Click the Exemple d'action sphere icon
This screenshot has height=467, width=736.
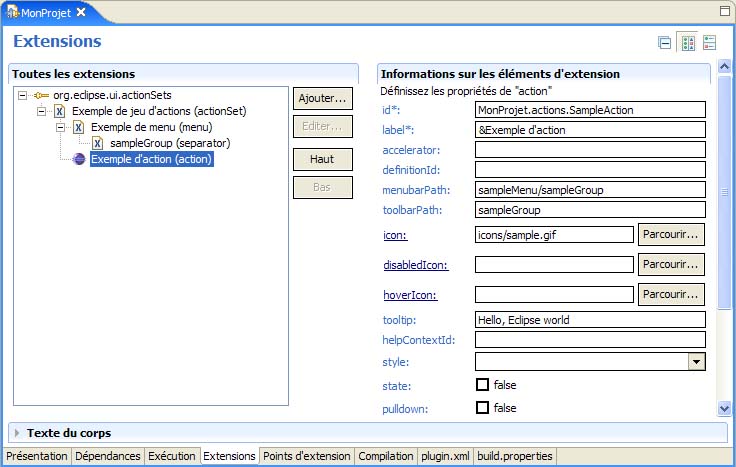pos(79,159)
